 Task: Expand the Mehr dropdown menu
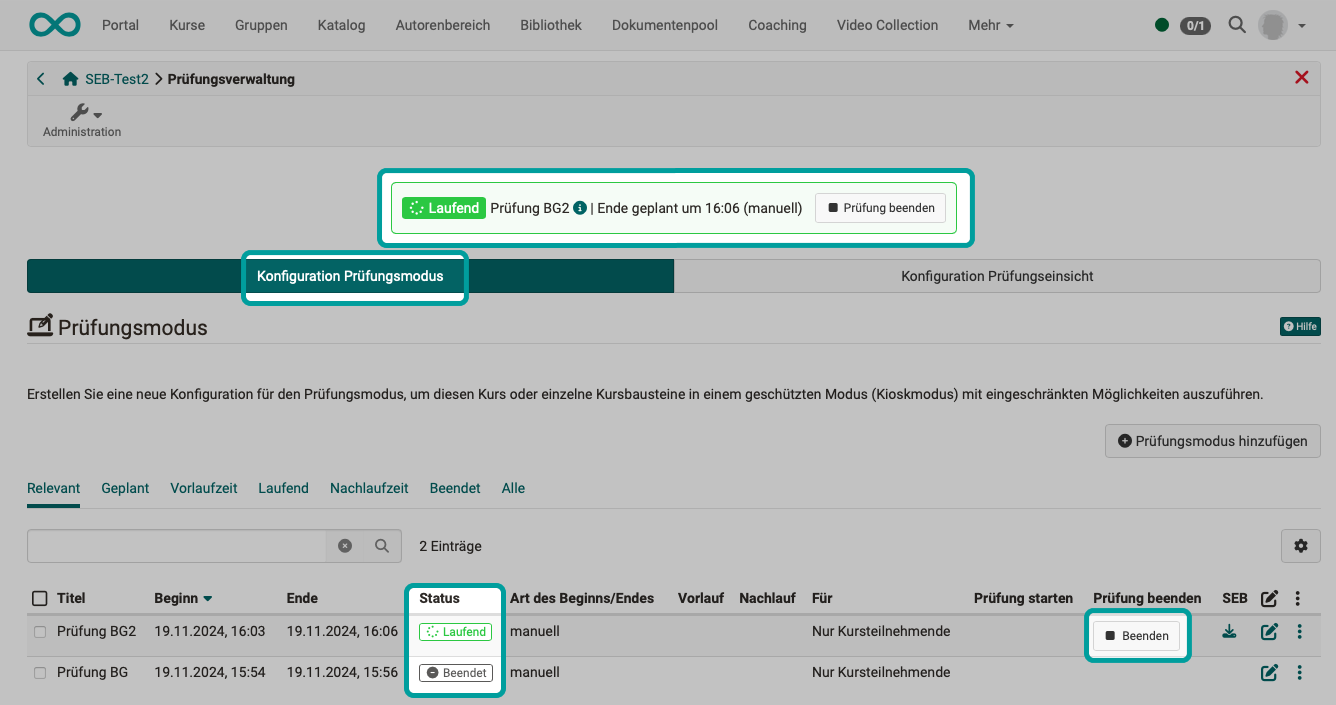tap(990, 25)
